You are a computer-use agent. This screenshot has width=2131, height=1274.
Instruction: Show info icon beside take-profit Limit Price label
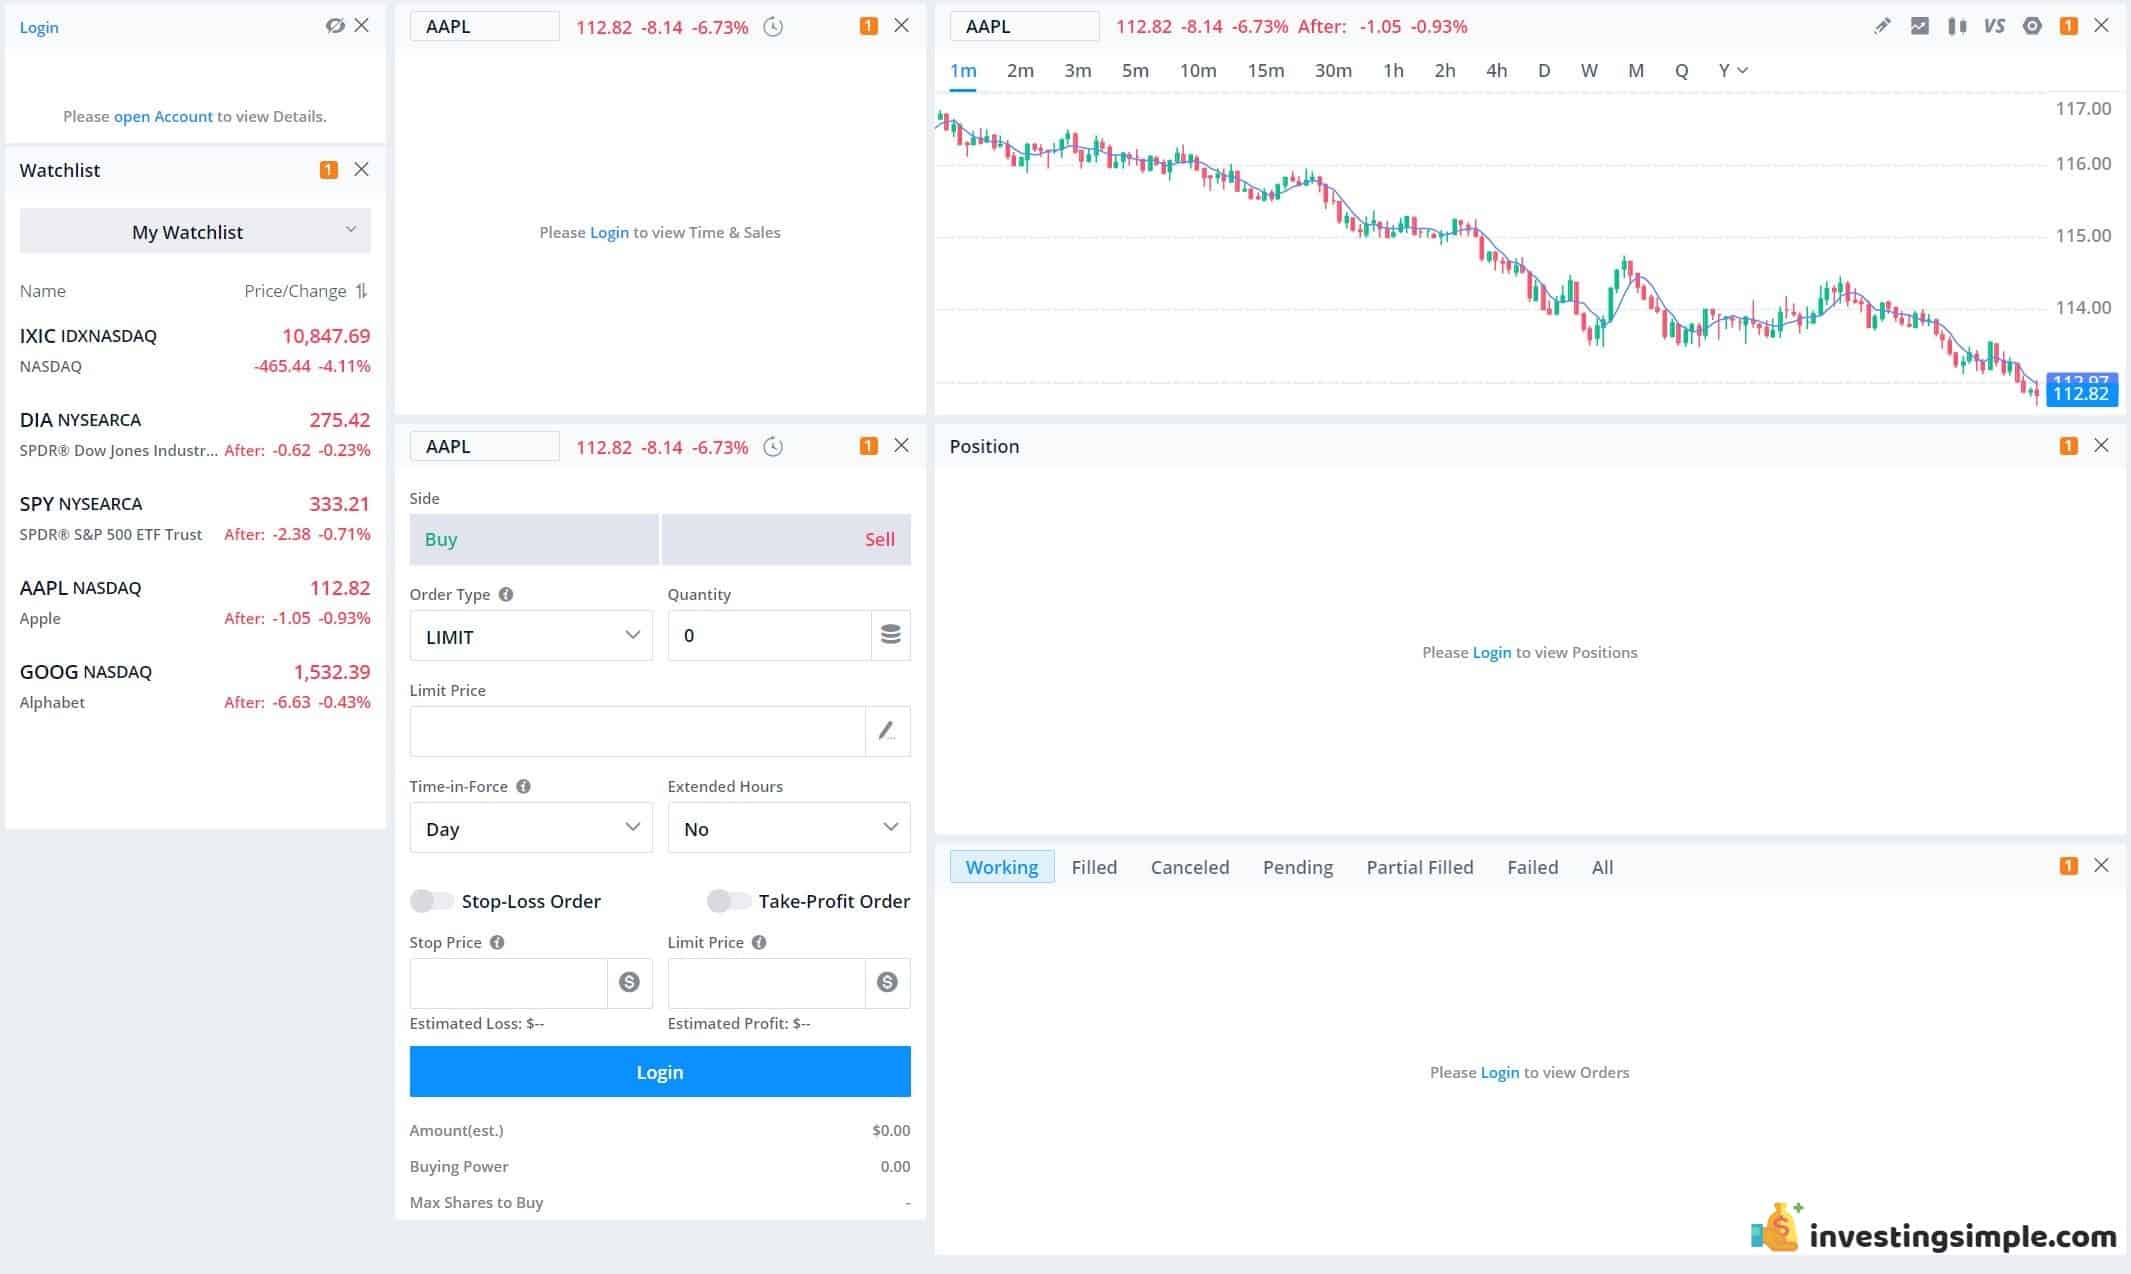click(x=759, y=943)
